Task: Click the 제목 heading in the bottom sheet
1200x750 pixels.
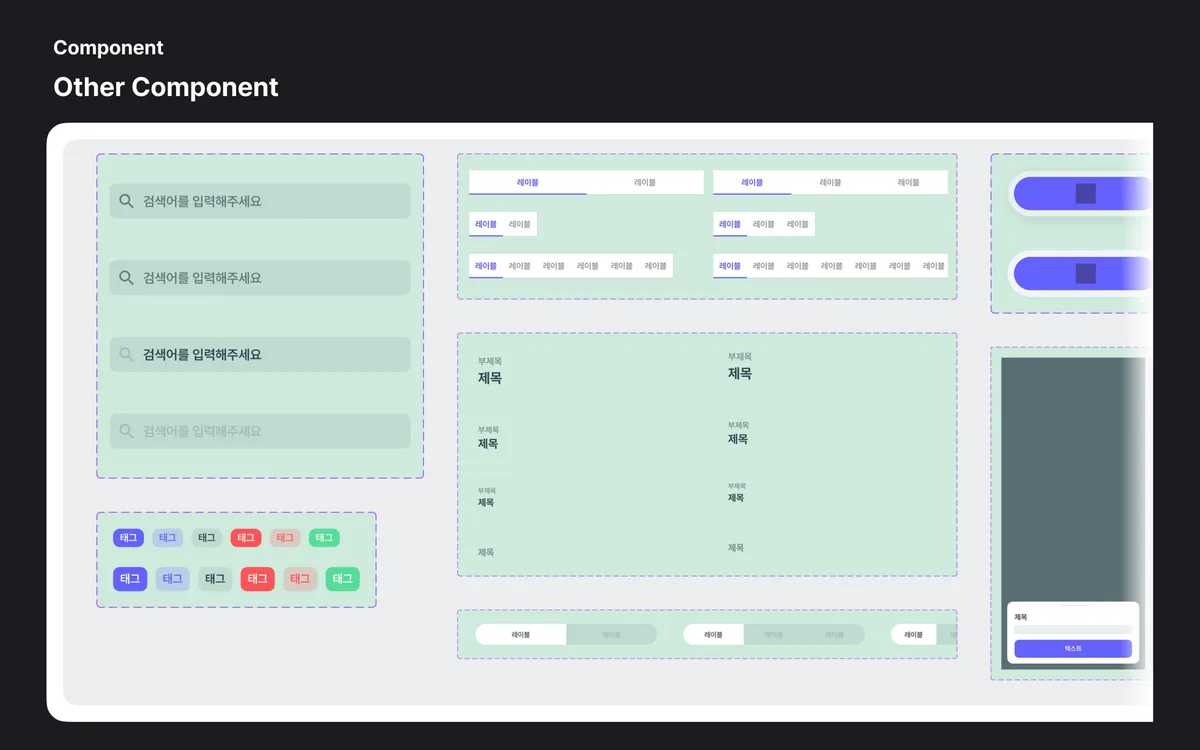Action: point(1021,617)
